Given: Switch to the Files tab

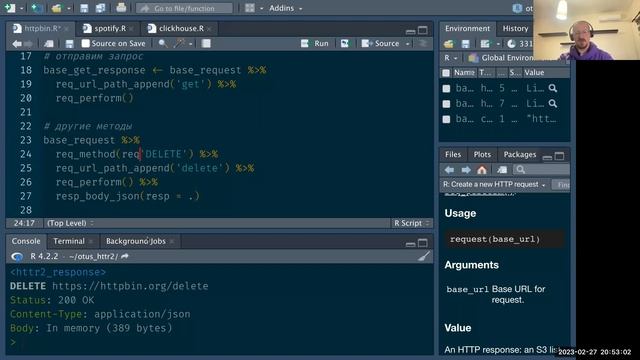Looking at the screenshot, I should point(453,155).
